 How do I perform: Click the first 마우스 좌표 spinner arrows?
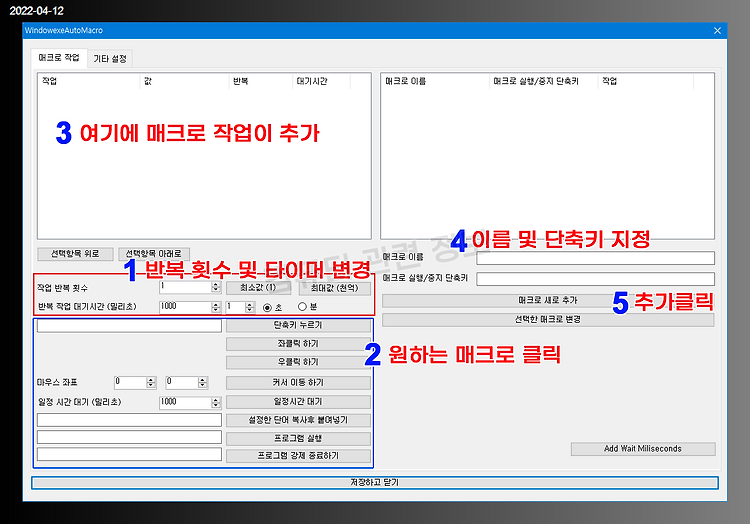pyautogui.click(x=151, y=382)
